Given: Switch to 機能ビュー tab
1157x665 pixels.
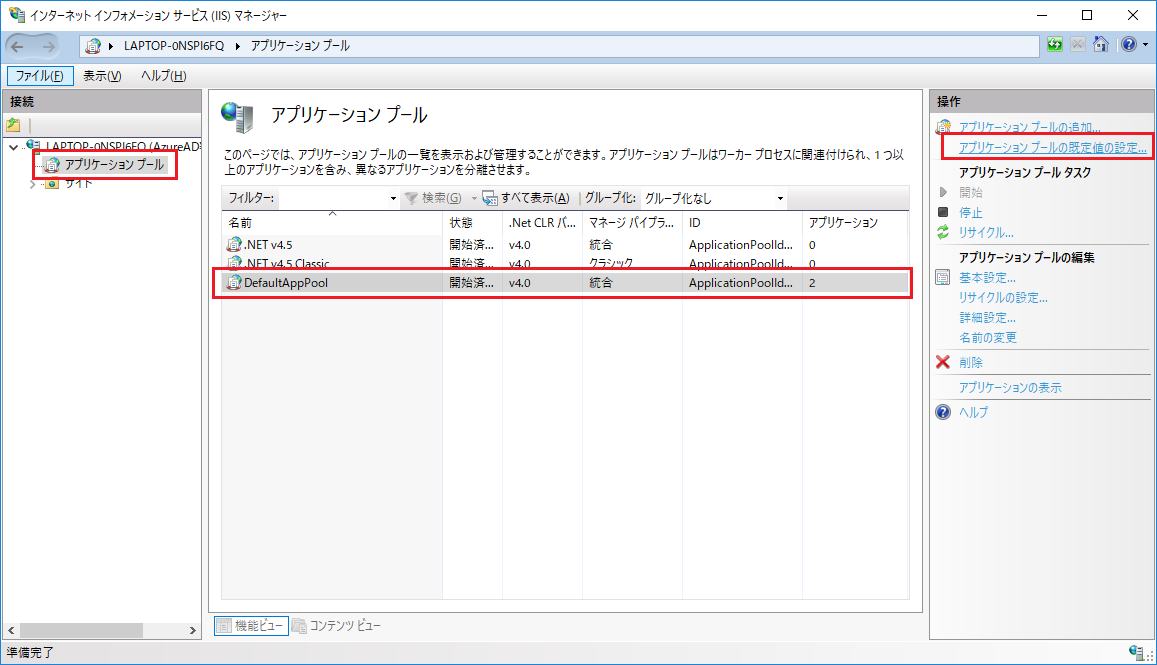Looking at the screenshot, I should 251,625.
